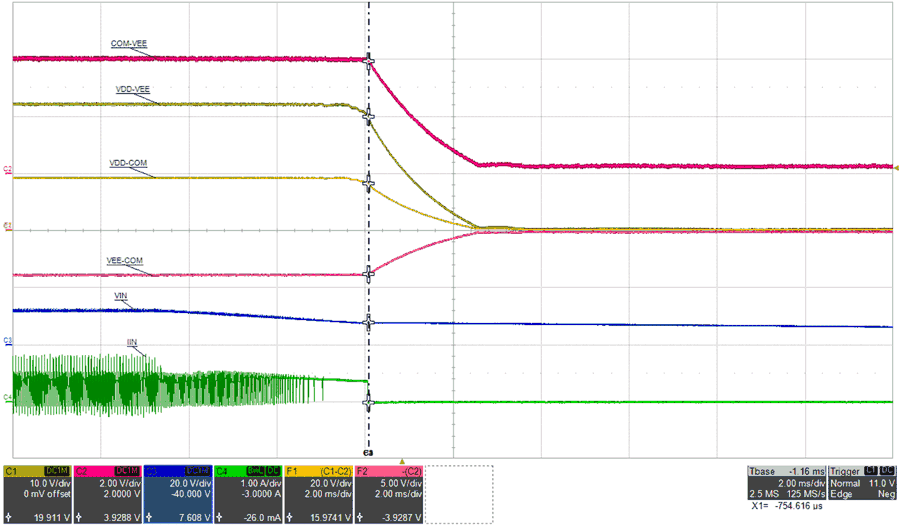Click the cursor marker on COM-VEE trace
This screenshot has height=525, width=900.
(368, 60)
